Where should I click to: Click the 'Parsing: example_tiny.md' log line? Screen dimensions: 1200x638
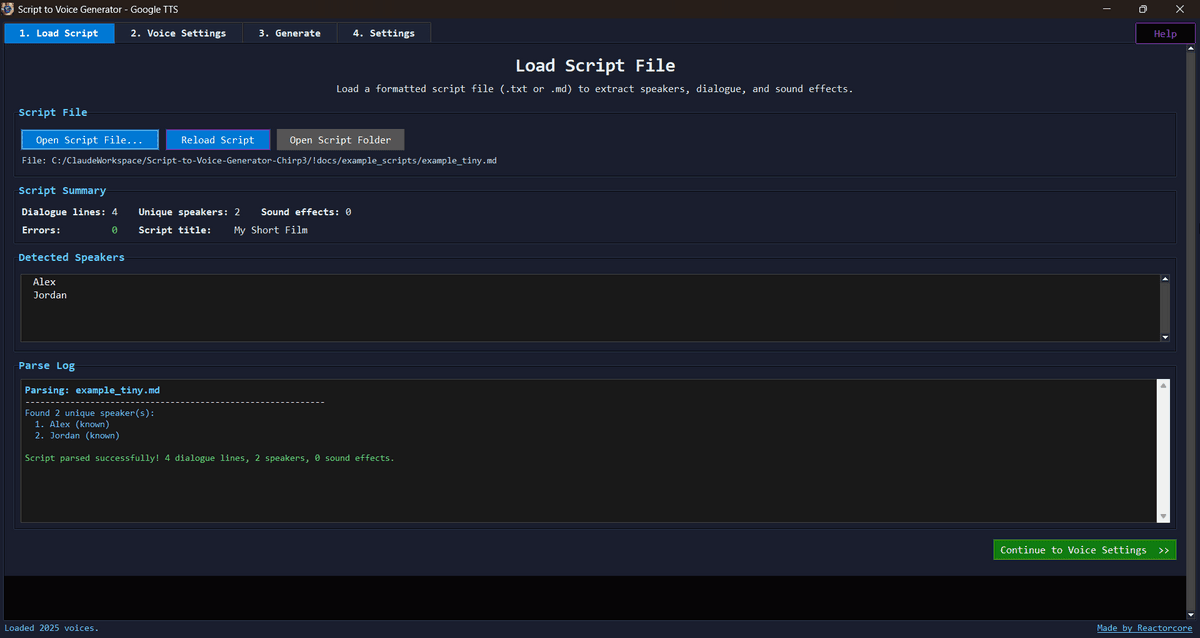click(92, 390)
